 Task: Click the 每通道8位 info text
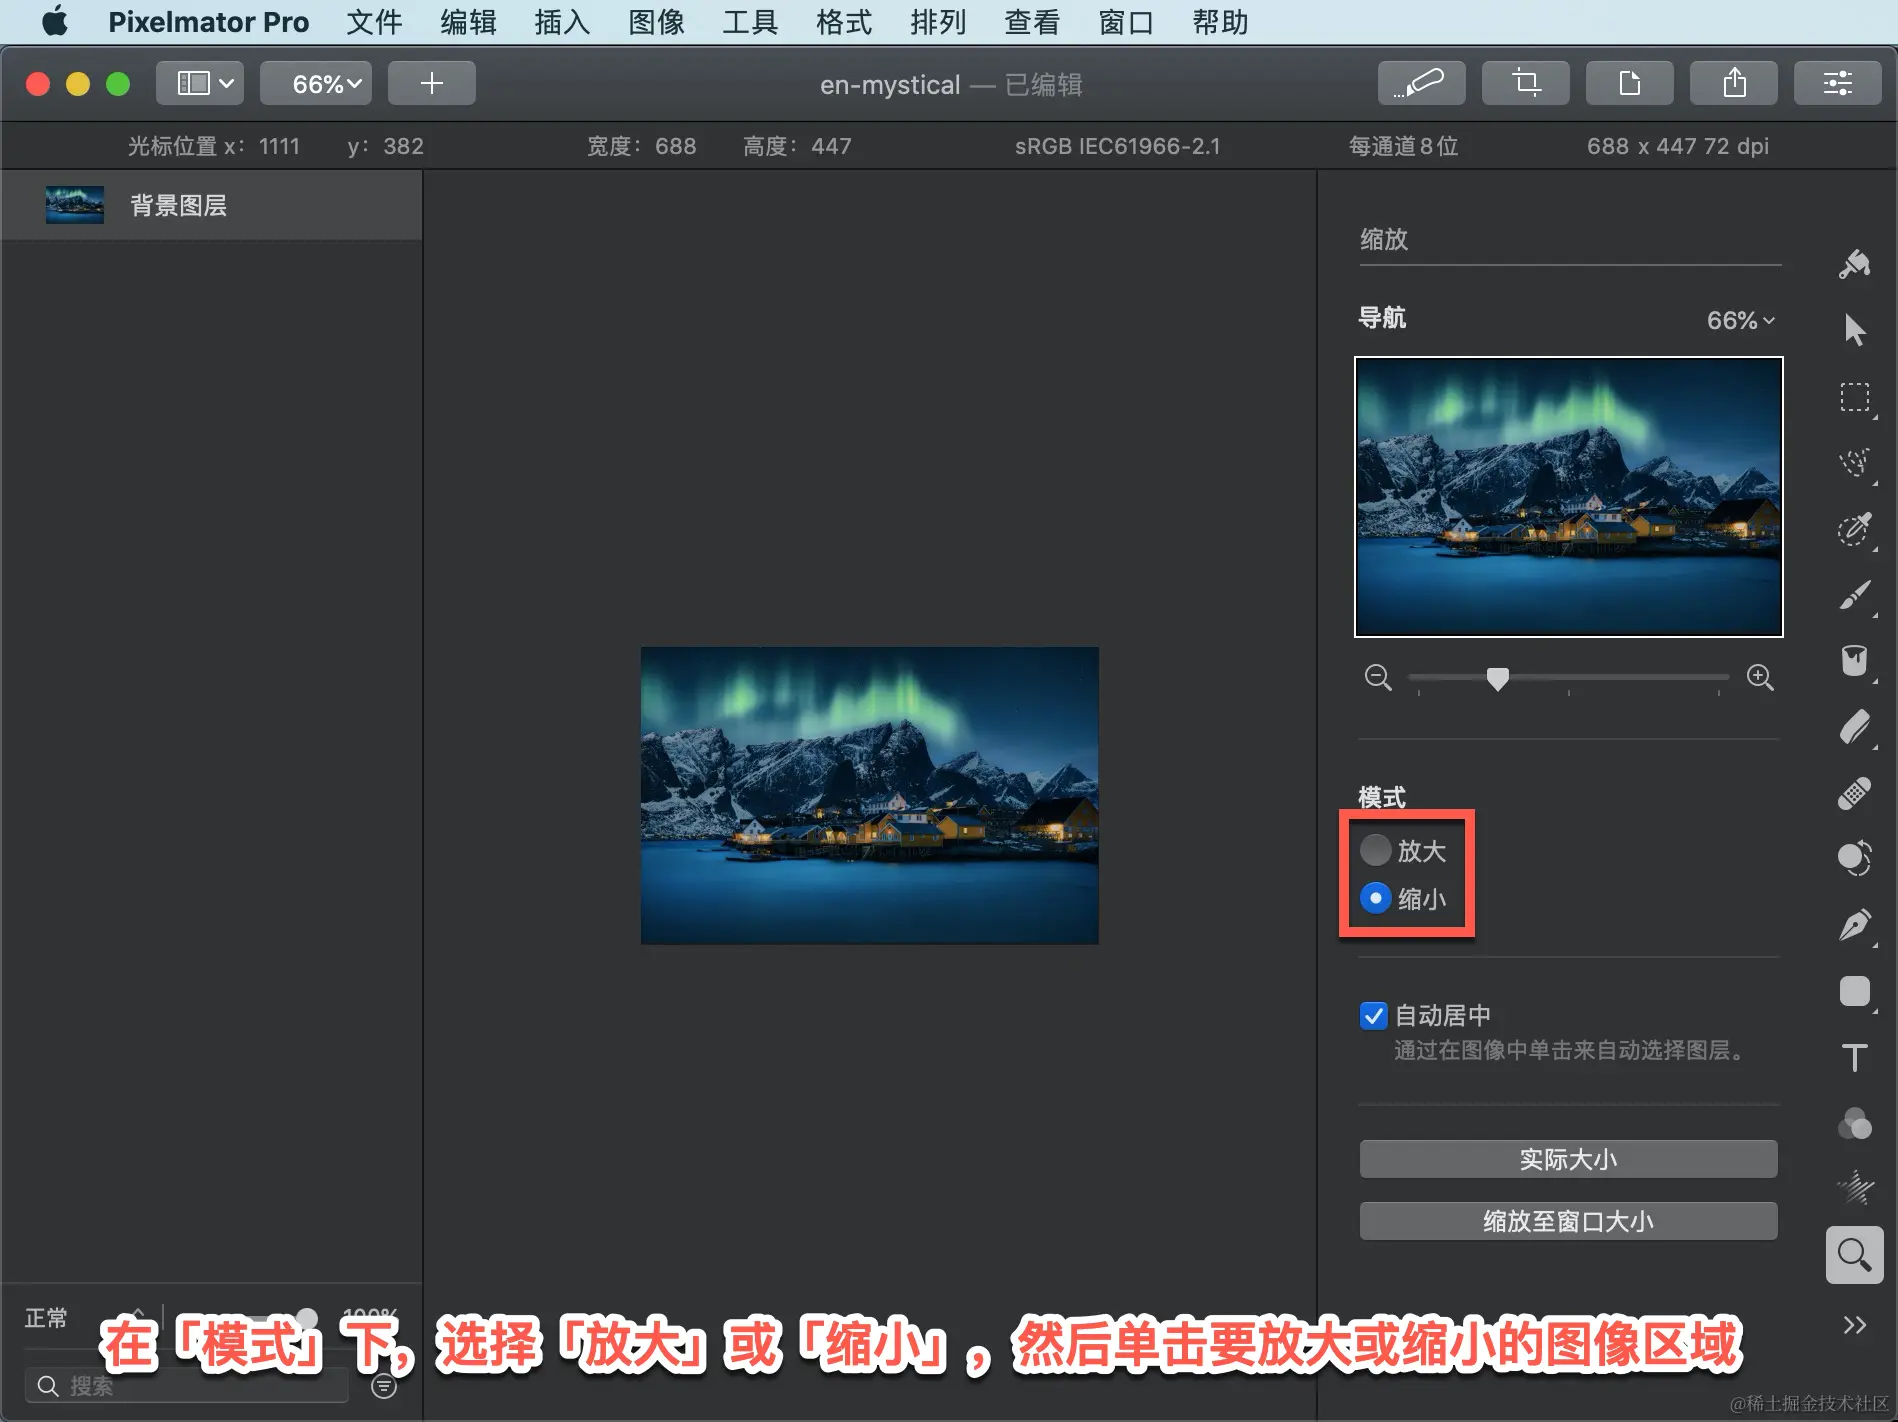pos(1403,146)
